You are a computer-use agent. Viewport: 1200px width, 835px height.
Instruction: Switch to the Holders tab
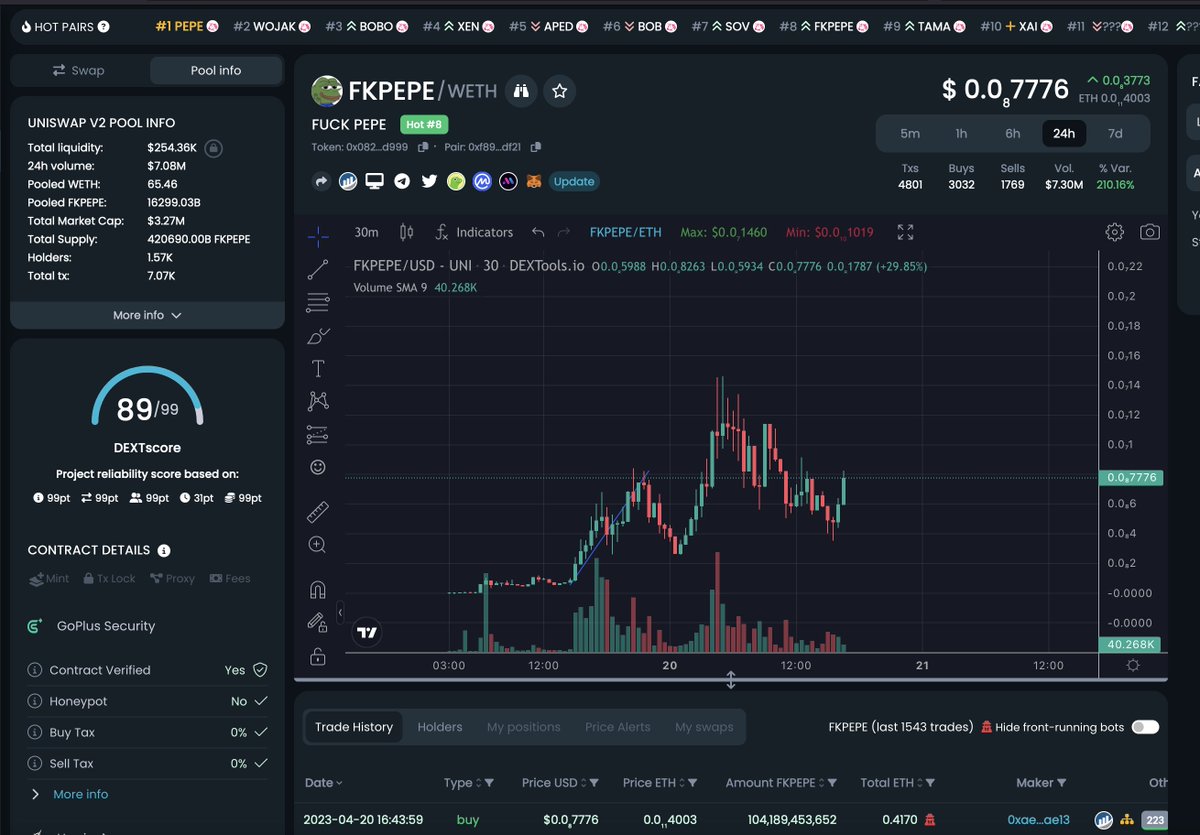tap(440, 727)
